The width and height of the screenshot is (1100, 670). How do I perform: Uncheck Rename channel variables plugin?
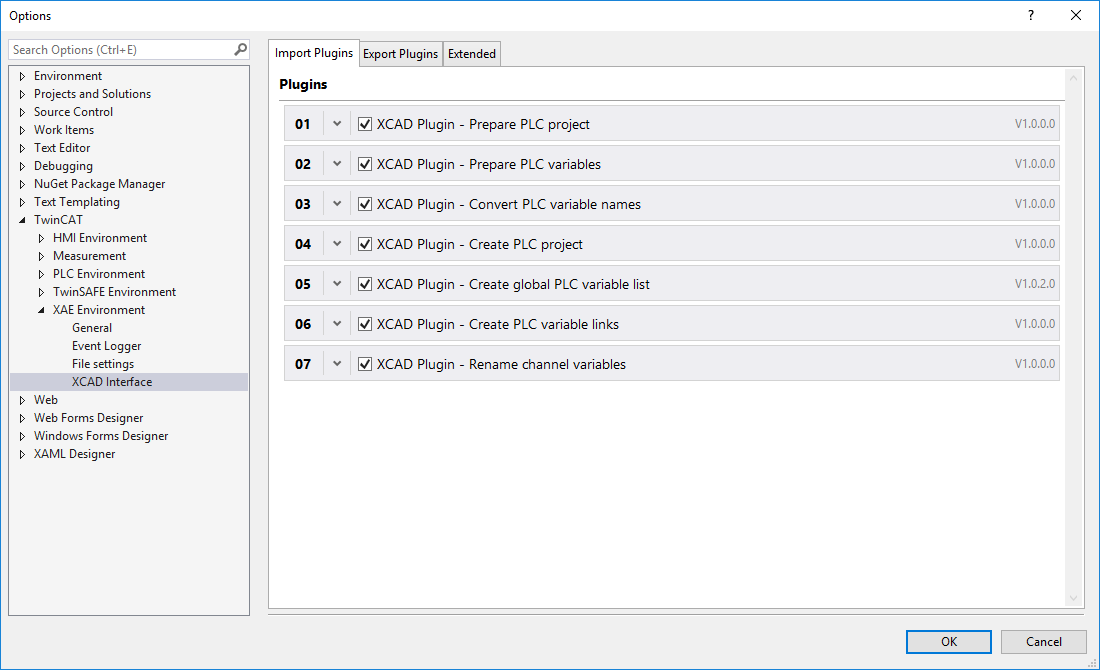click(365, 364)
